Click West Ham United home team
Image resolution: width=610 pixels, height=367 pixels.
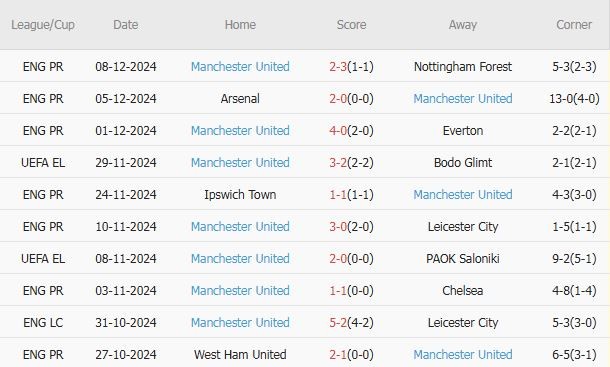click(240, 354)
